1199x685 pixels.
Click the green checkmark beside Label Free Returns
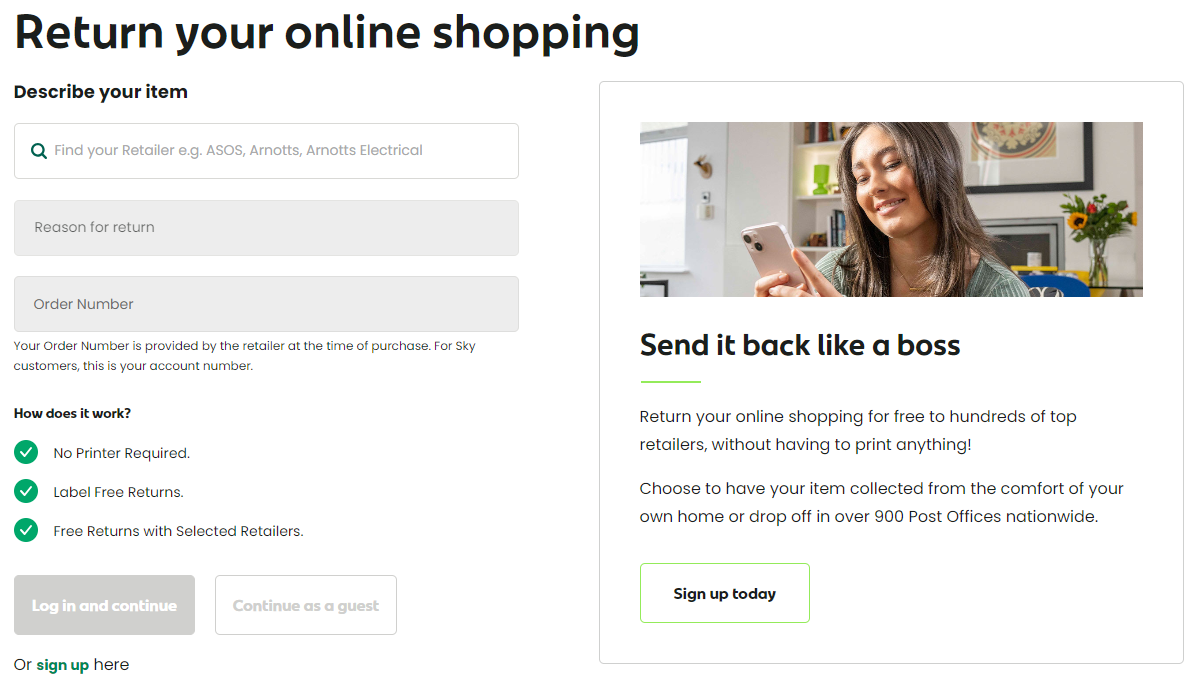26,492
